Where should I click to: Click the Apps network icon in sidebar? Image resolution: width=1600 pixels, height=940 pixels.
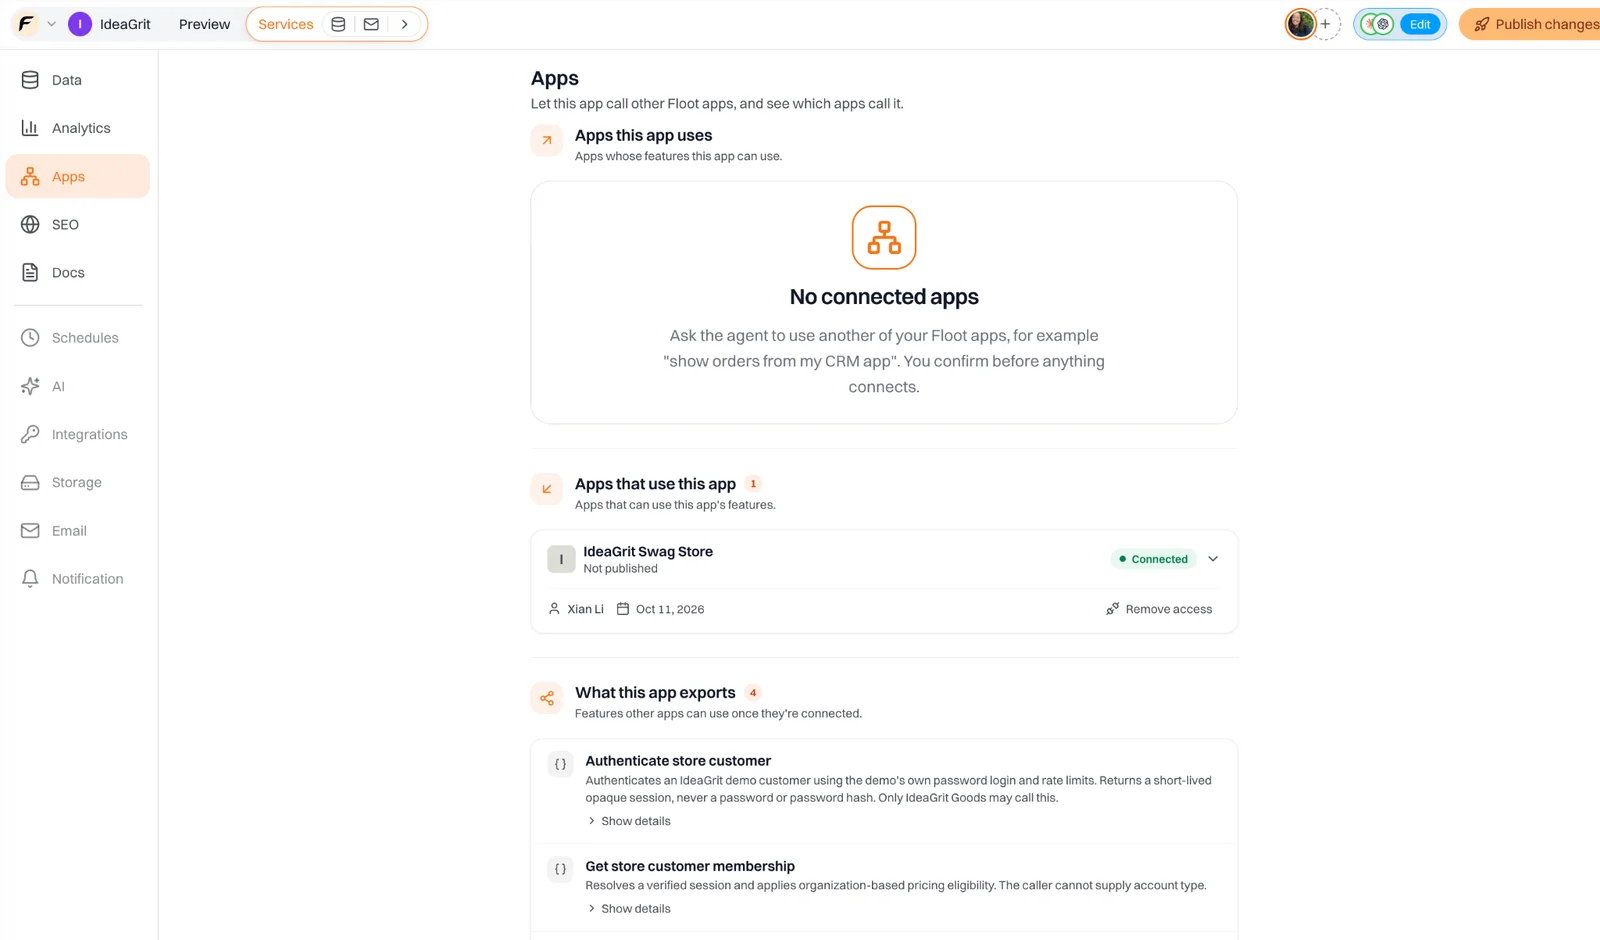30,176
